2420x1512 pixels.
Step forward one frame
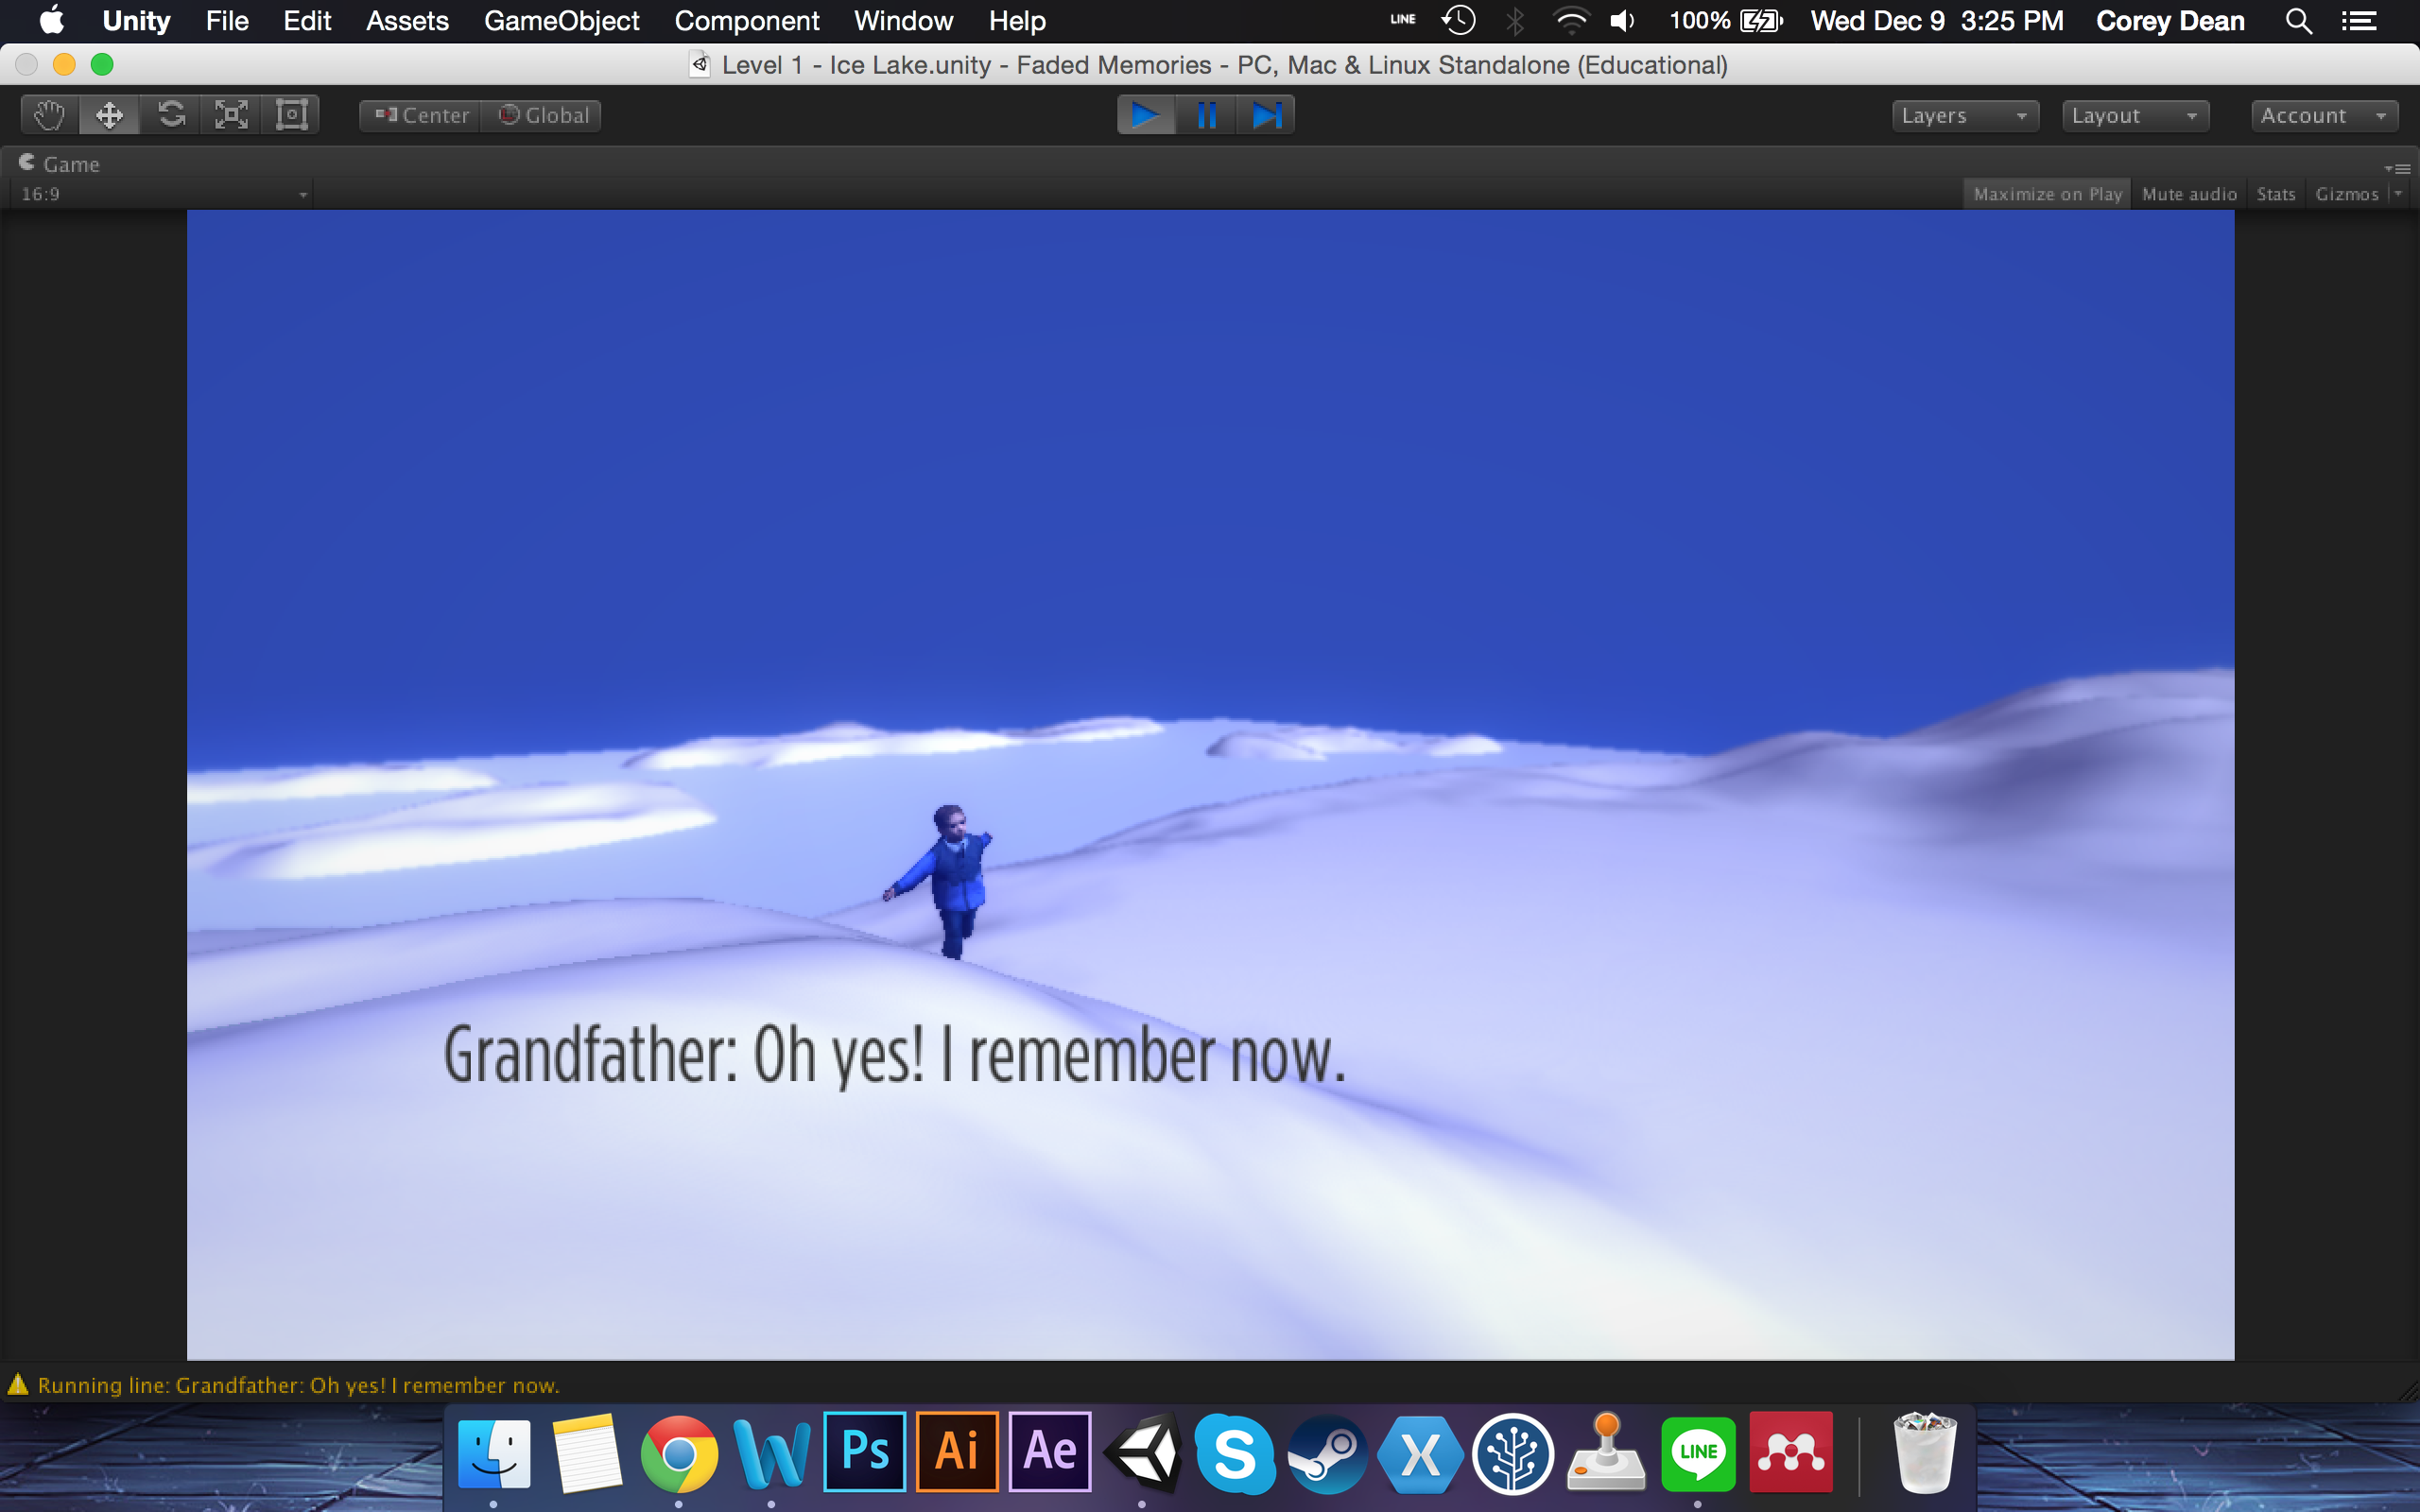pyautogui.click(x=1266, y=115)
